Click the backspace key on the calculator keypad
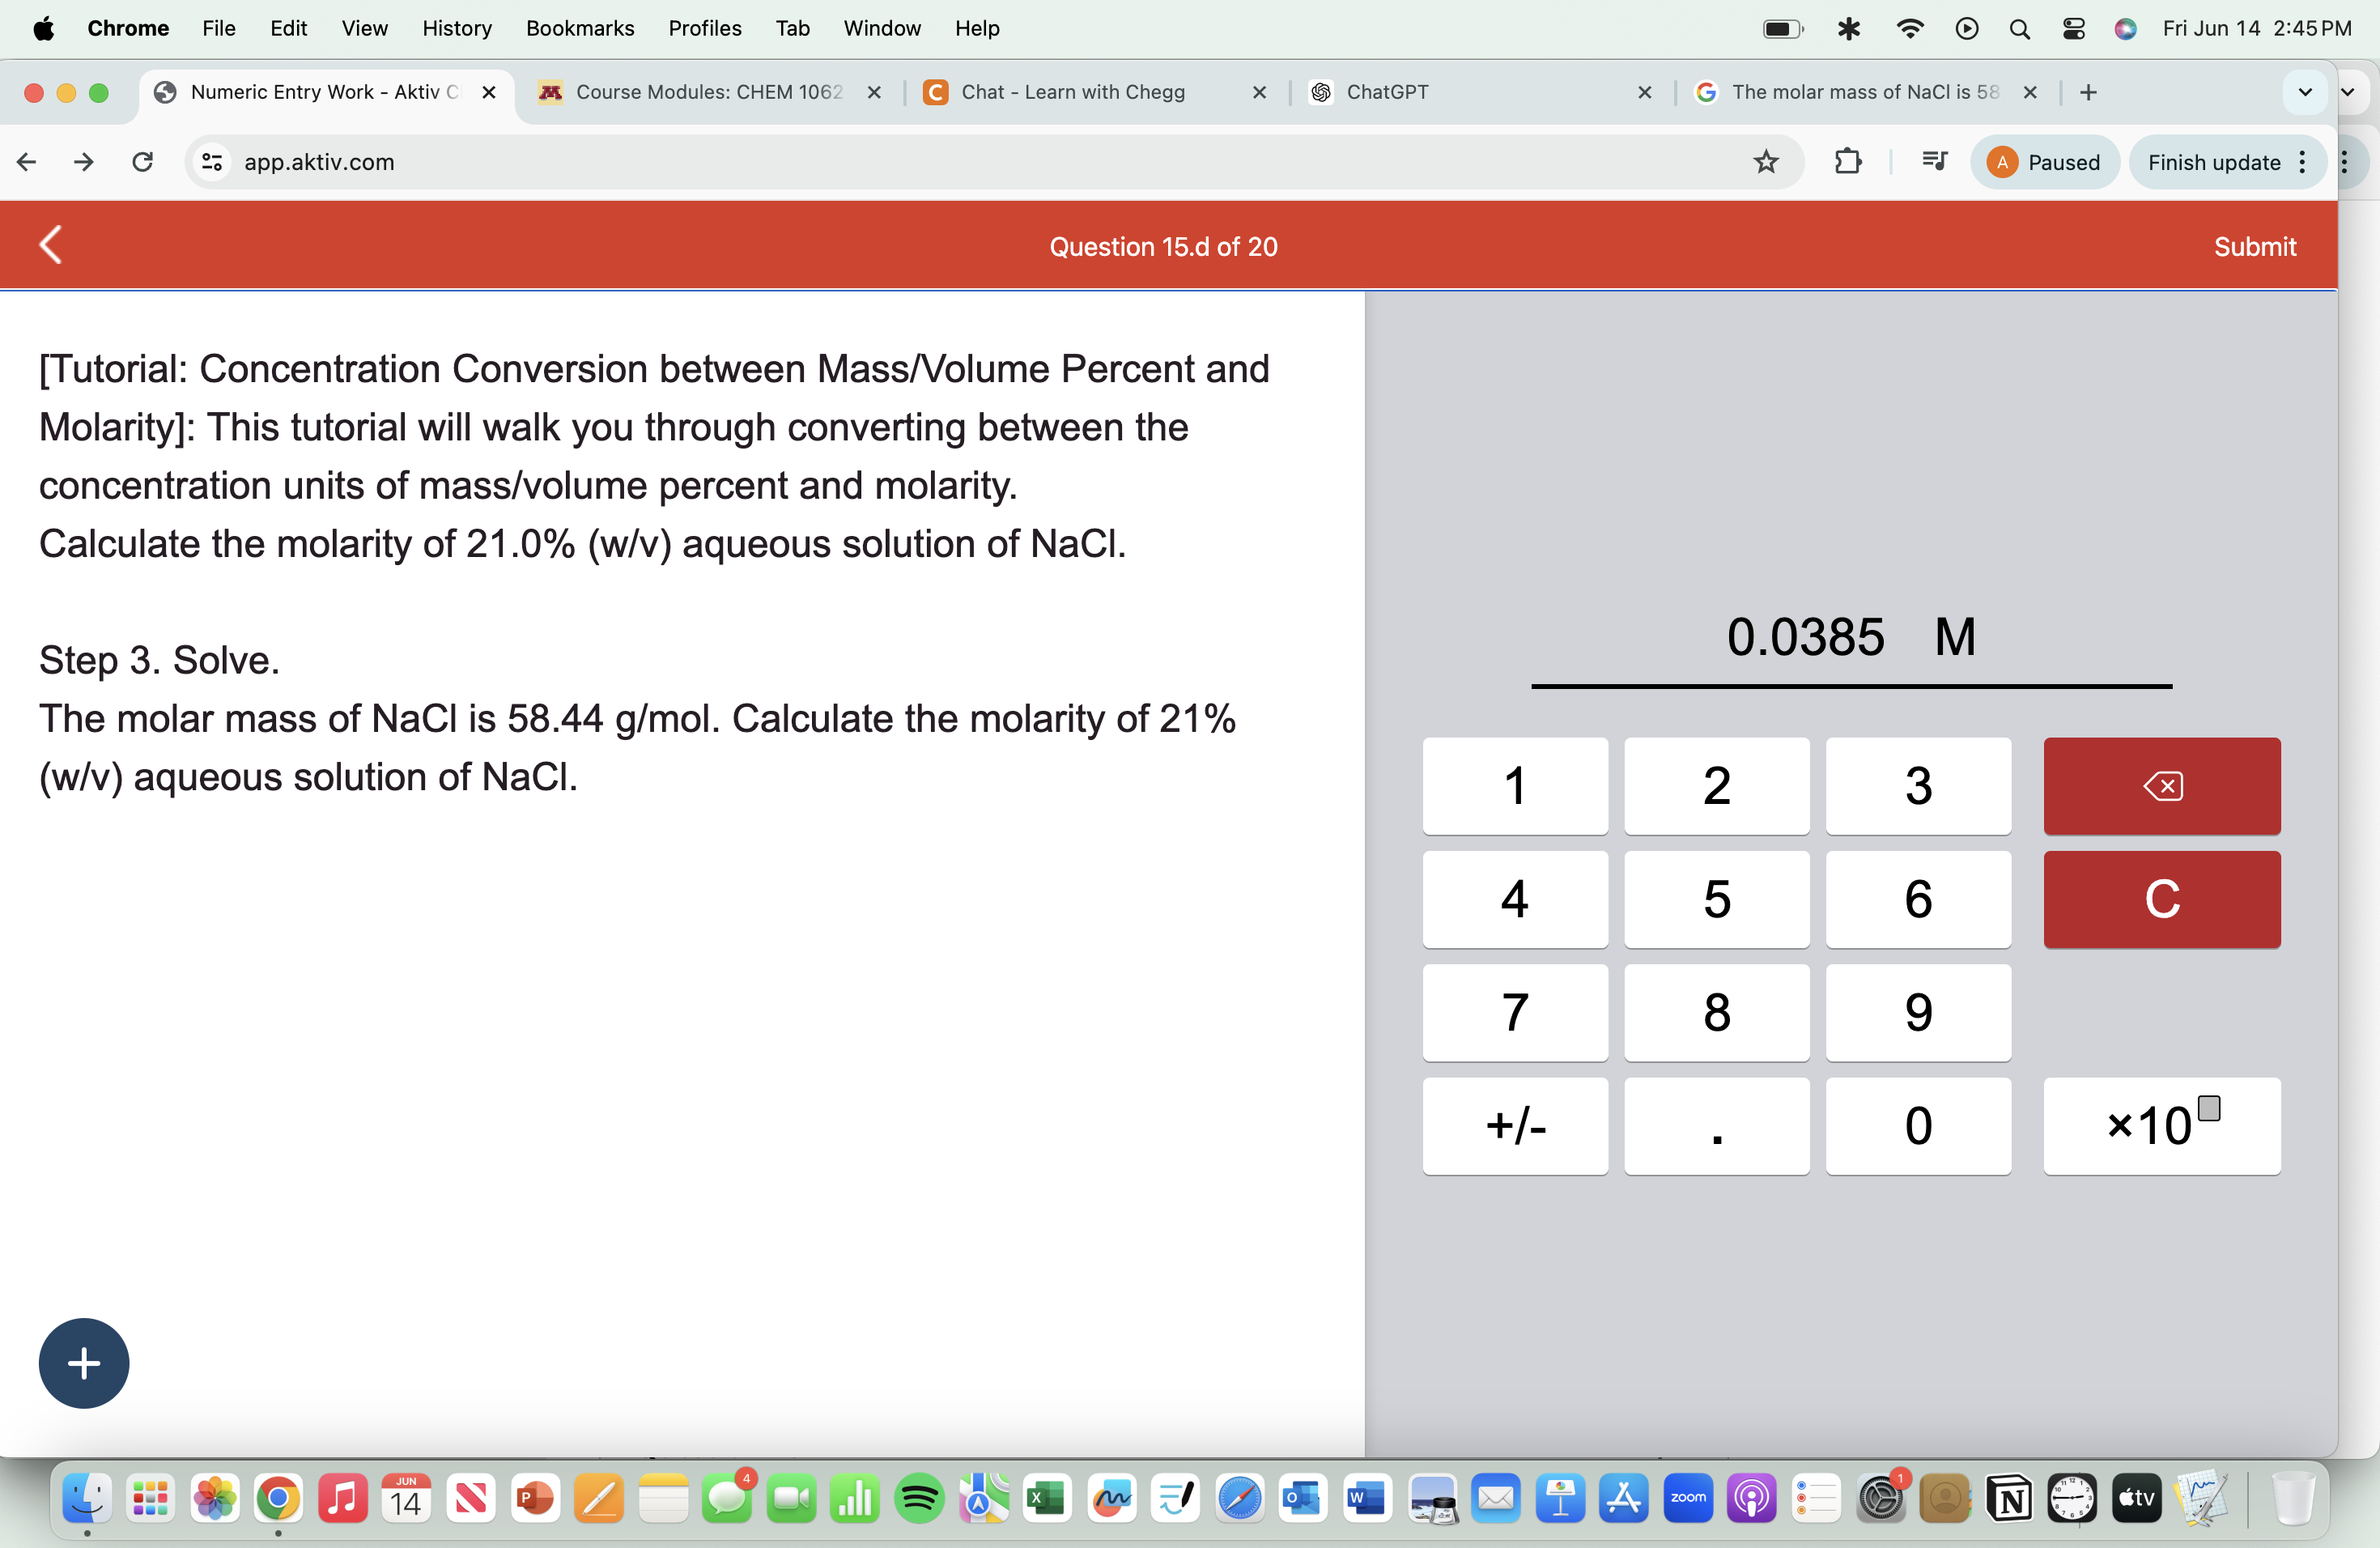The image size is (2380, 1548). (x=2162, y=786)
